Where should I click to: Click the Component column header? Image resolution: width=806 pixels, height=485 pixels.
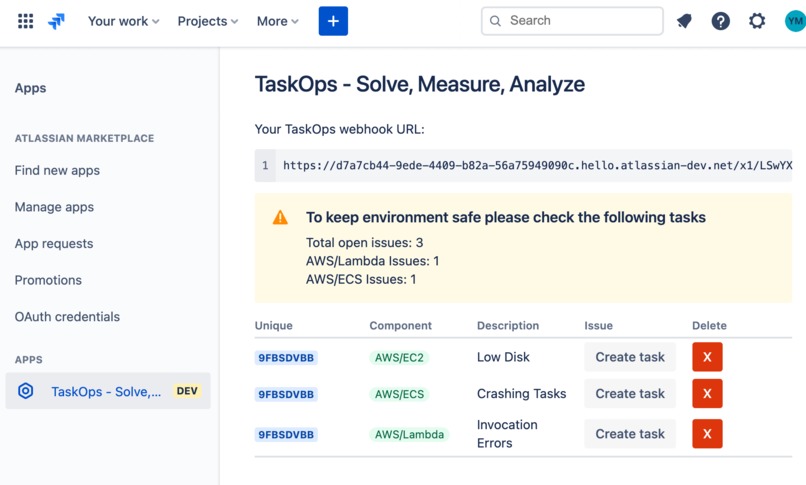click(x=400, y=325)
